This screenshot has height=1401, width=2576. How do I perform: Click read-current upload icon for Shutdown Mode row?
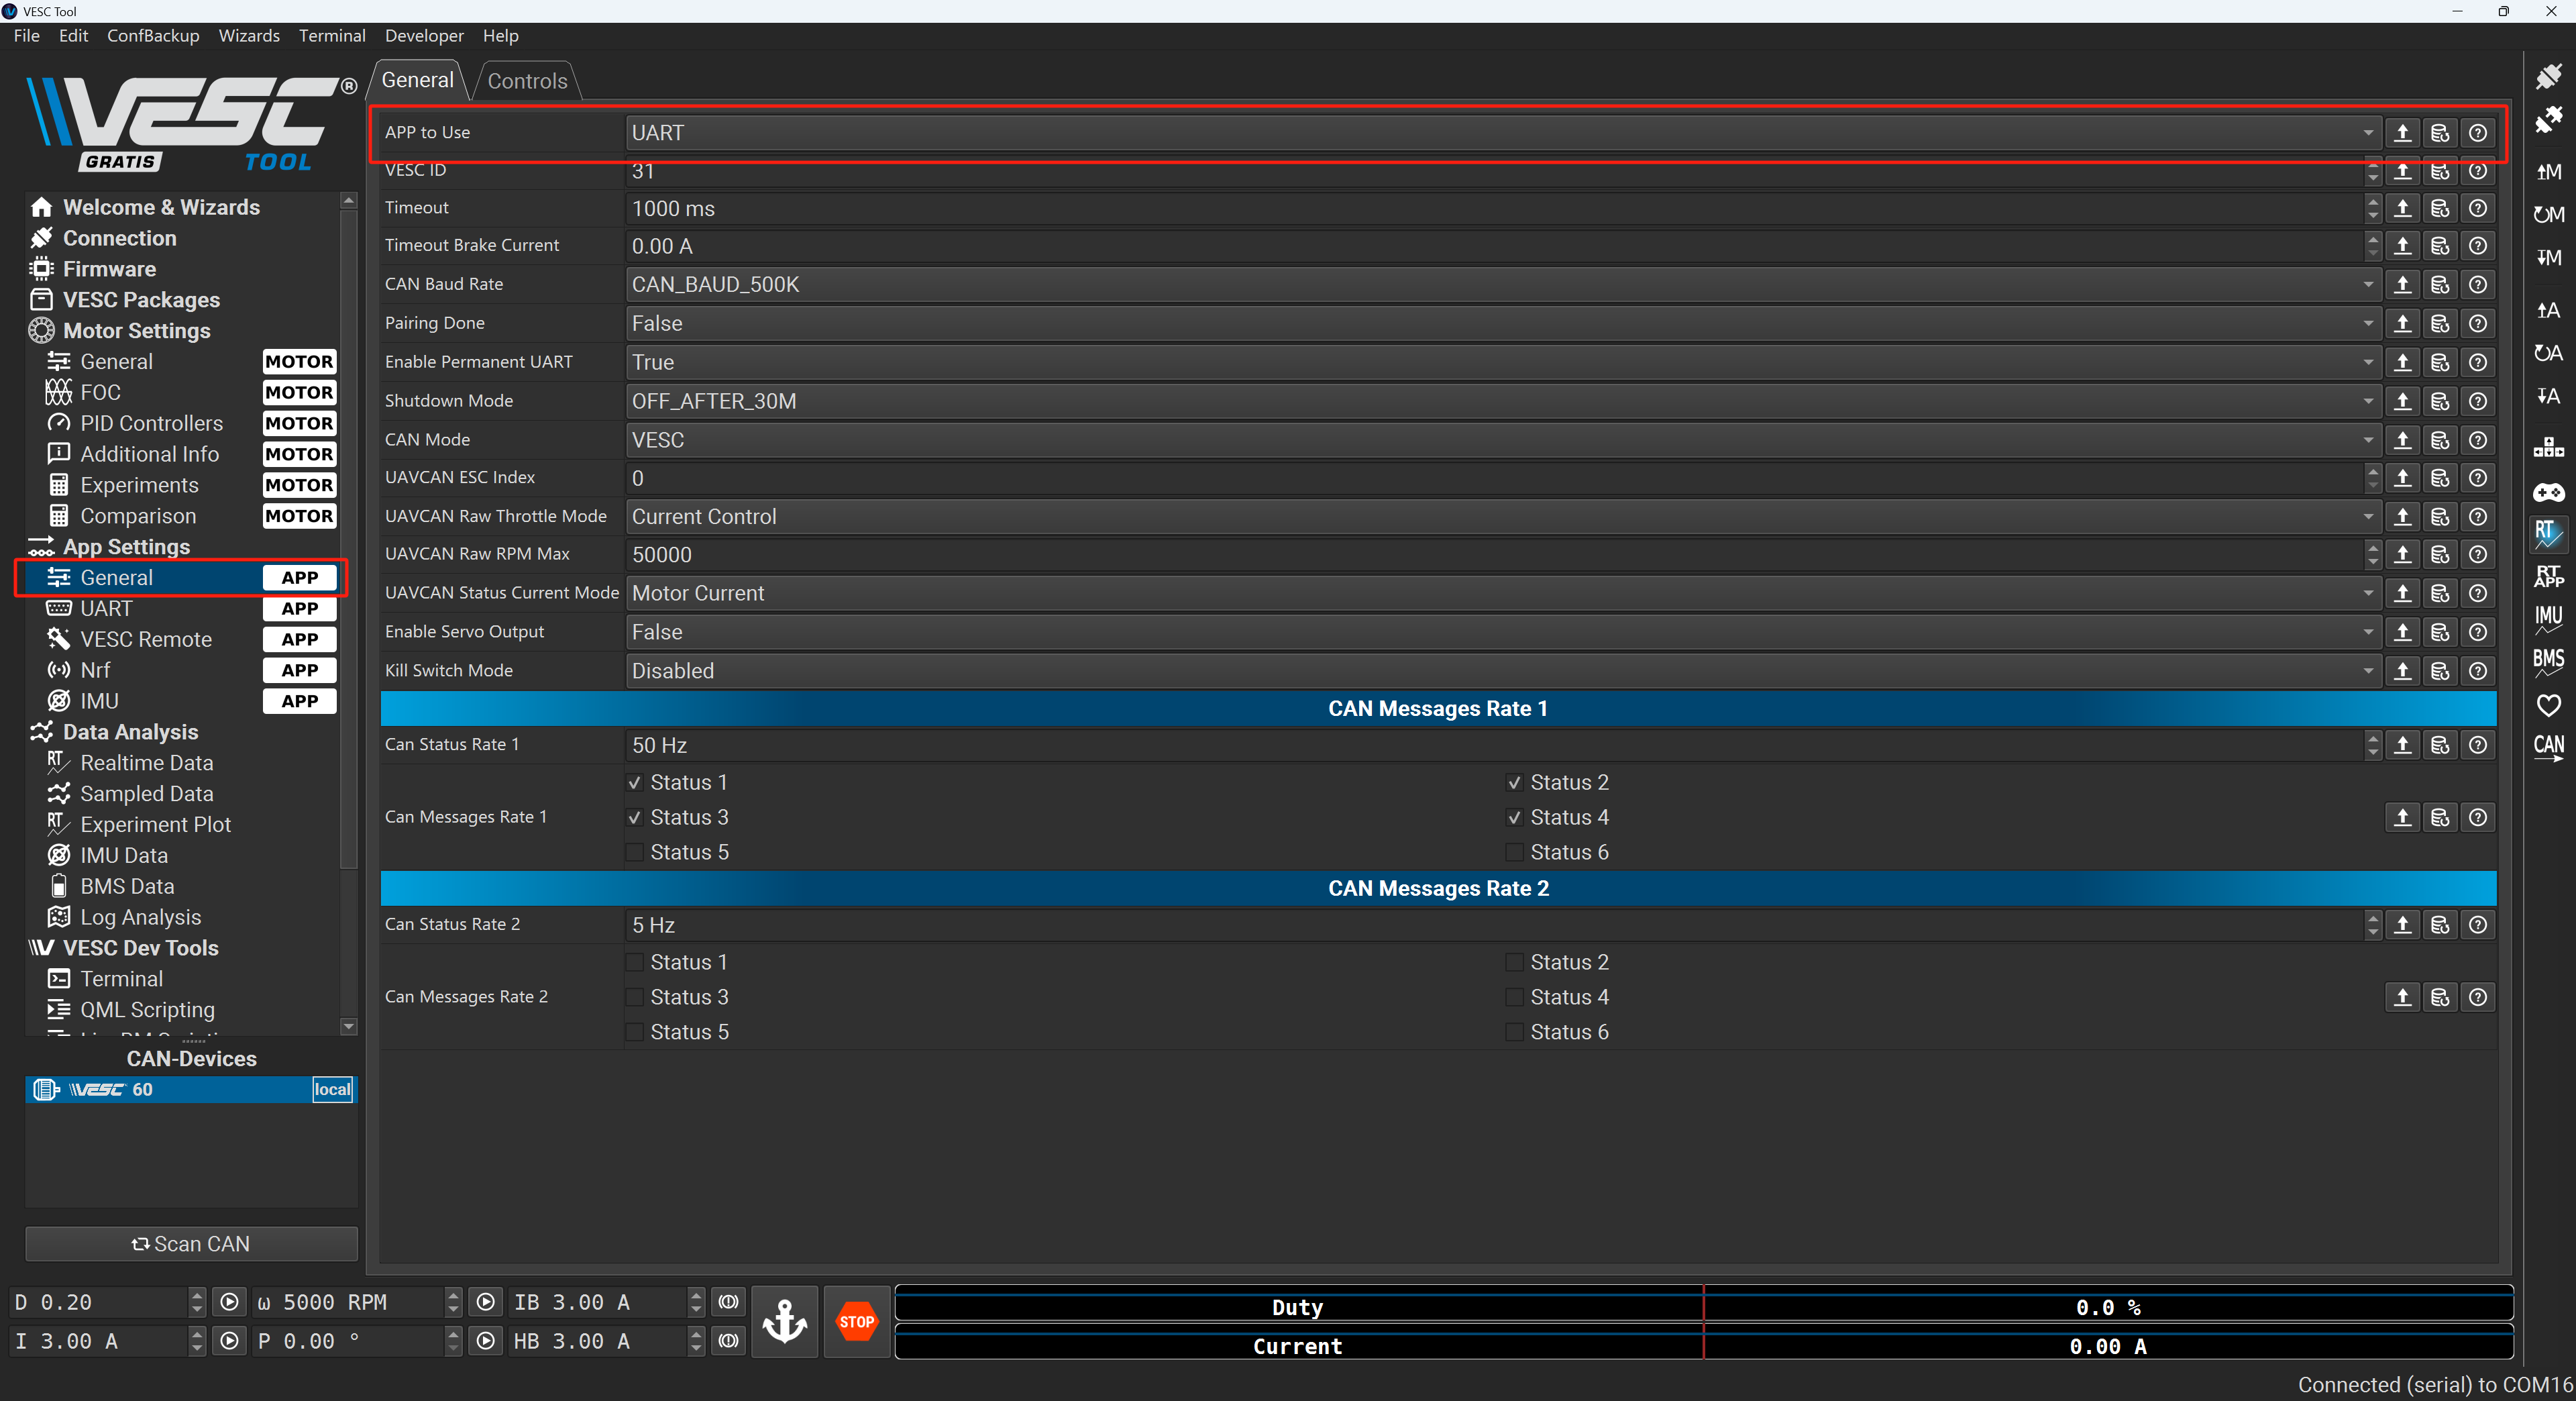[2402, 401]
